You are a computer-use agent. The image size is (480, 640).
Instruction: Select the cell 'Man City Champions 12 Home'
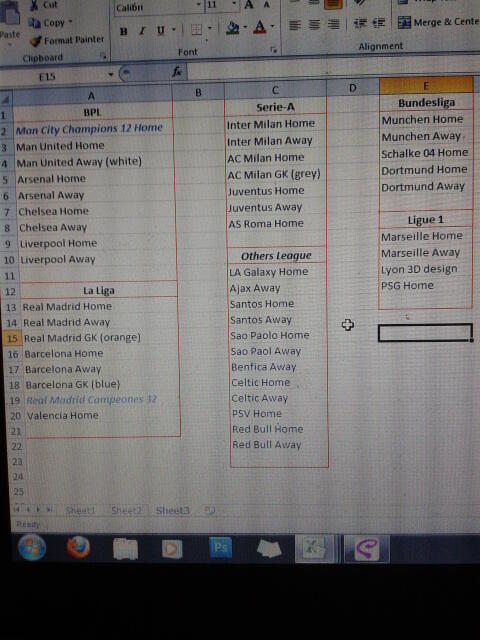(x=93, y=129)
